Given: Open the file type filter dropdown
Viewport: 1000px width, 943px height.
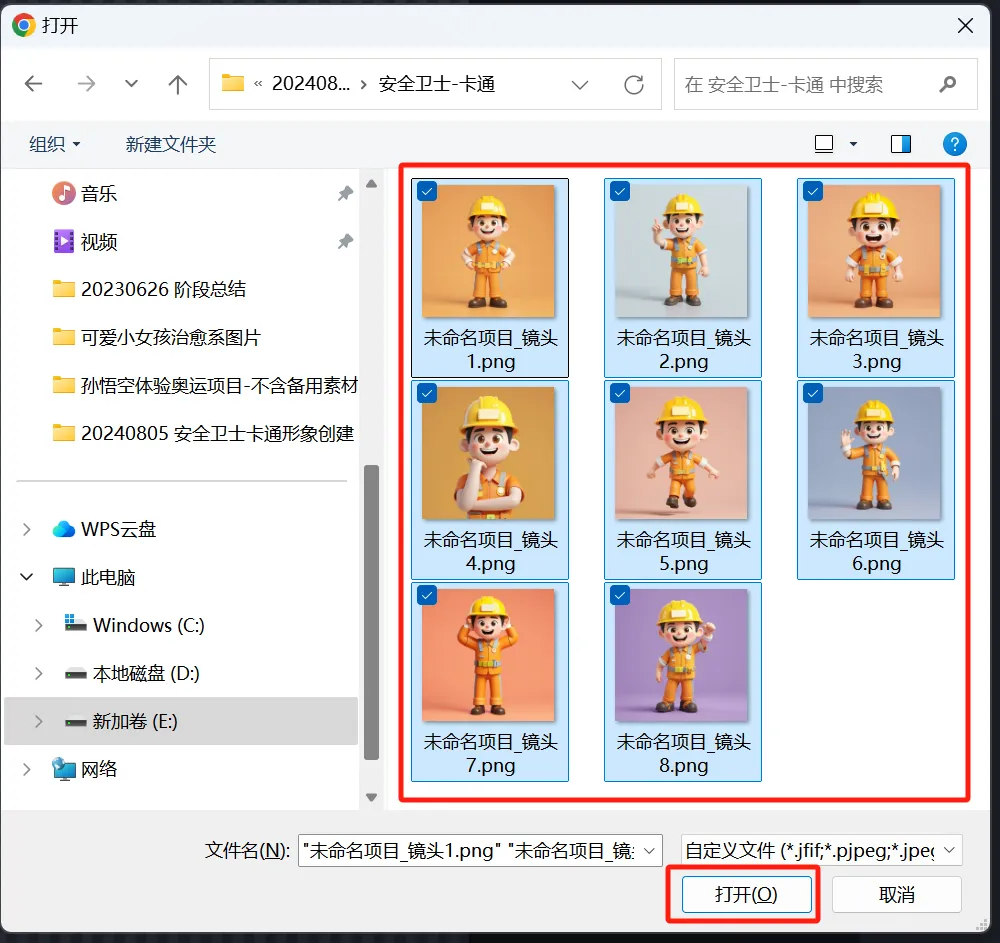Looking at the screenshot, I should pos(821,850).
